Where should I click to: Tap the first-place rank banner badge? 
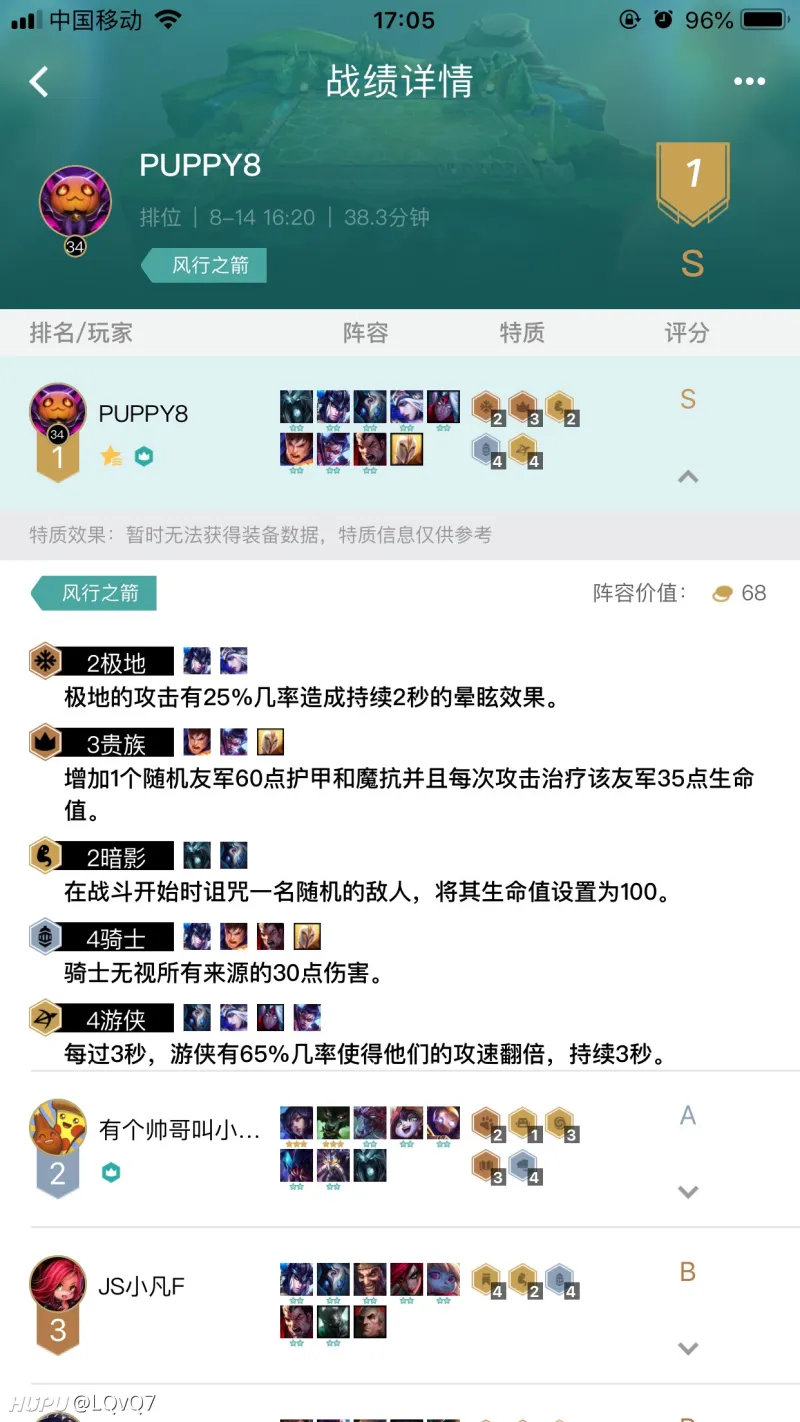[x=692, y=182]
